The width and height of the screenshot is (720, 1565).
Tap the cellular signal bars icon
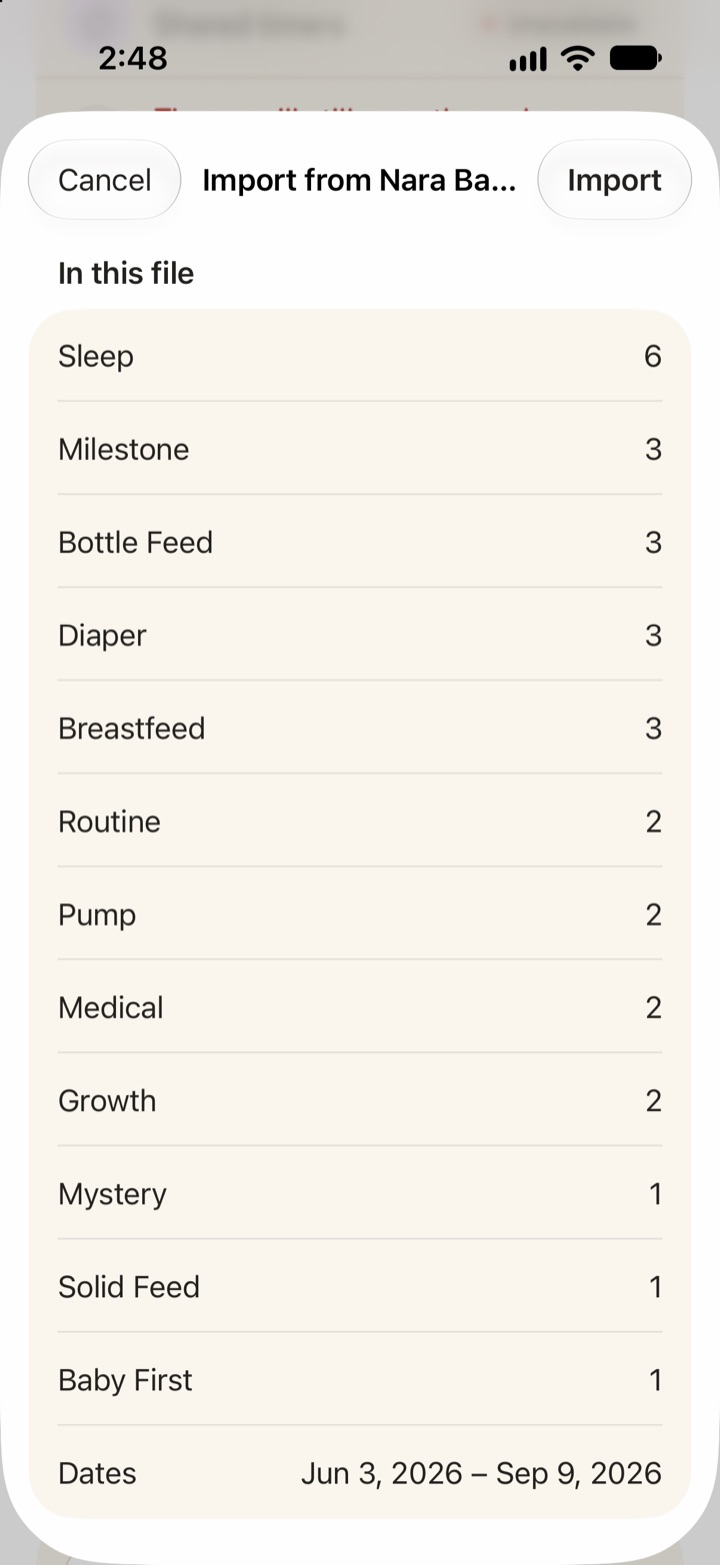click(x=528, y=60)
